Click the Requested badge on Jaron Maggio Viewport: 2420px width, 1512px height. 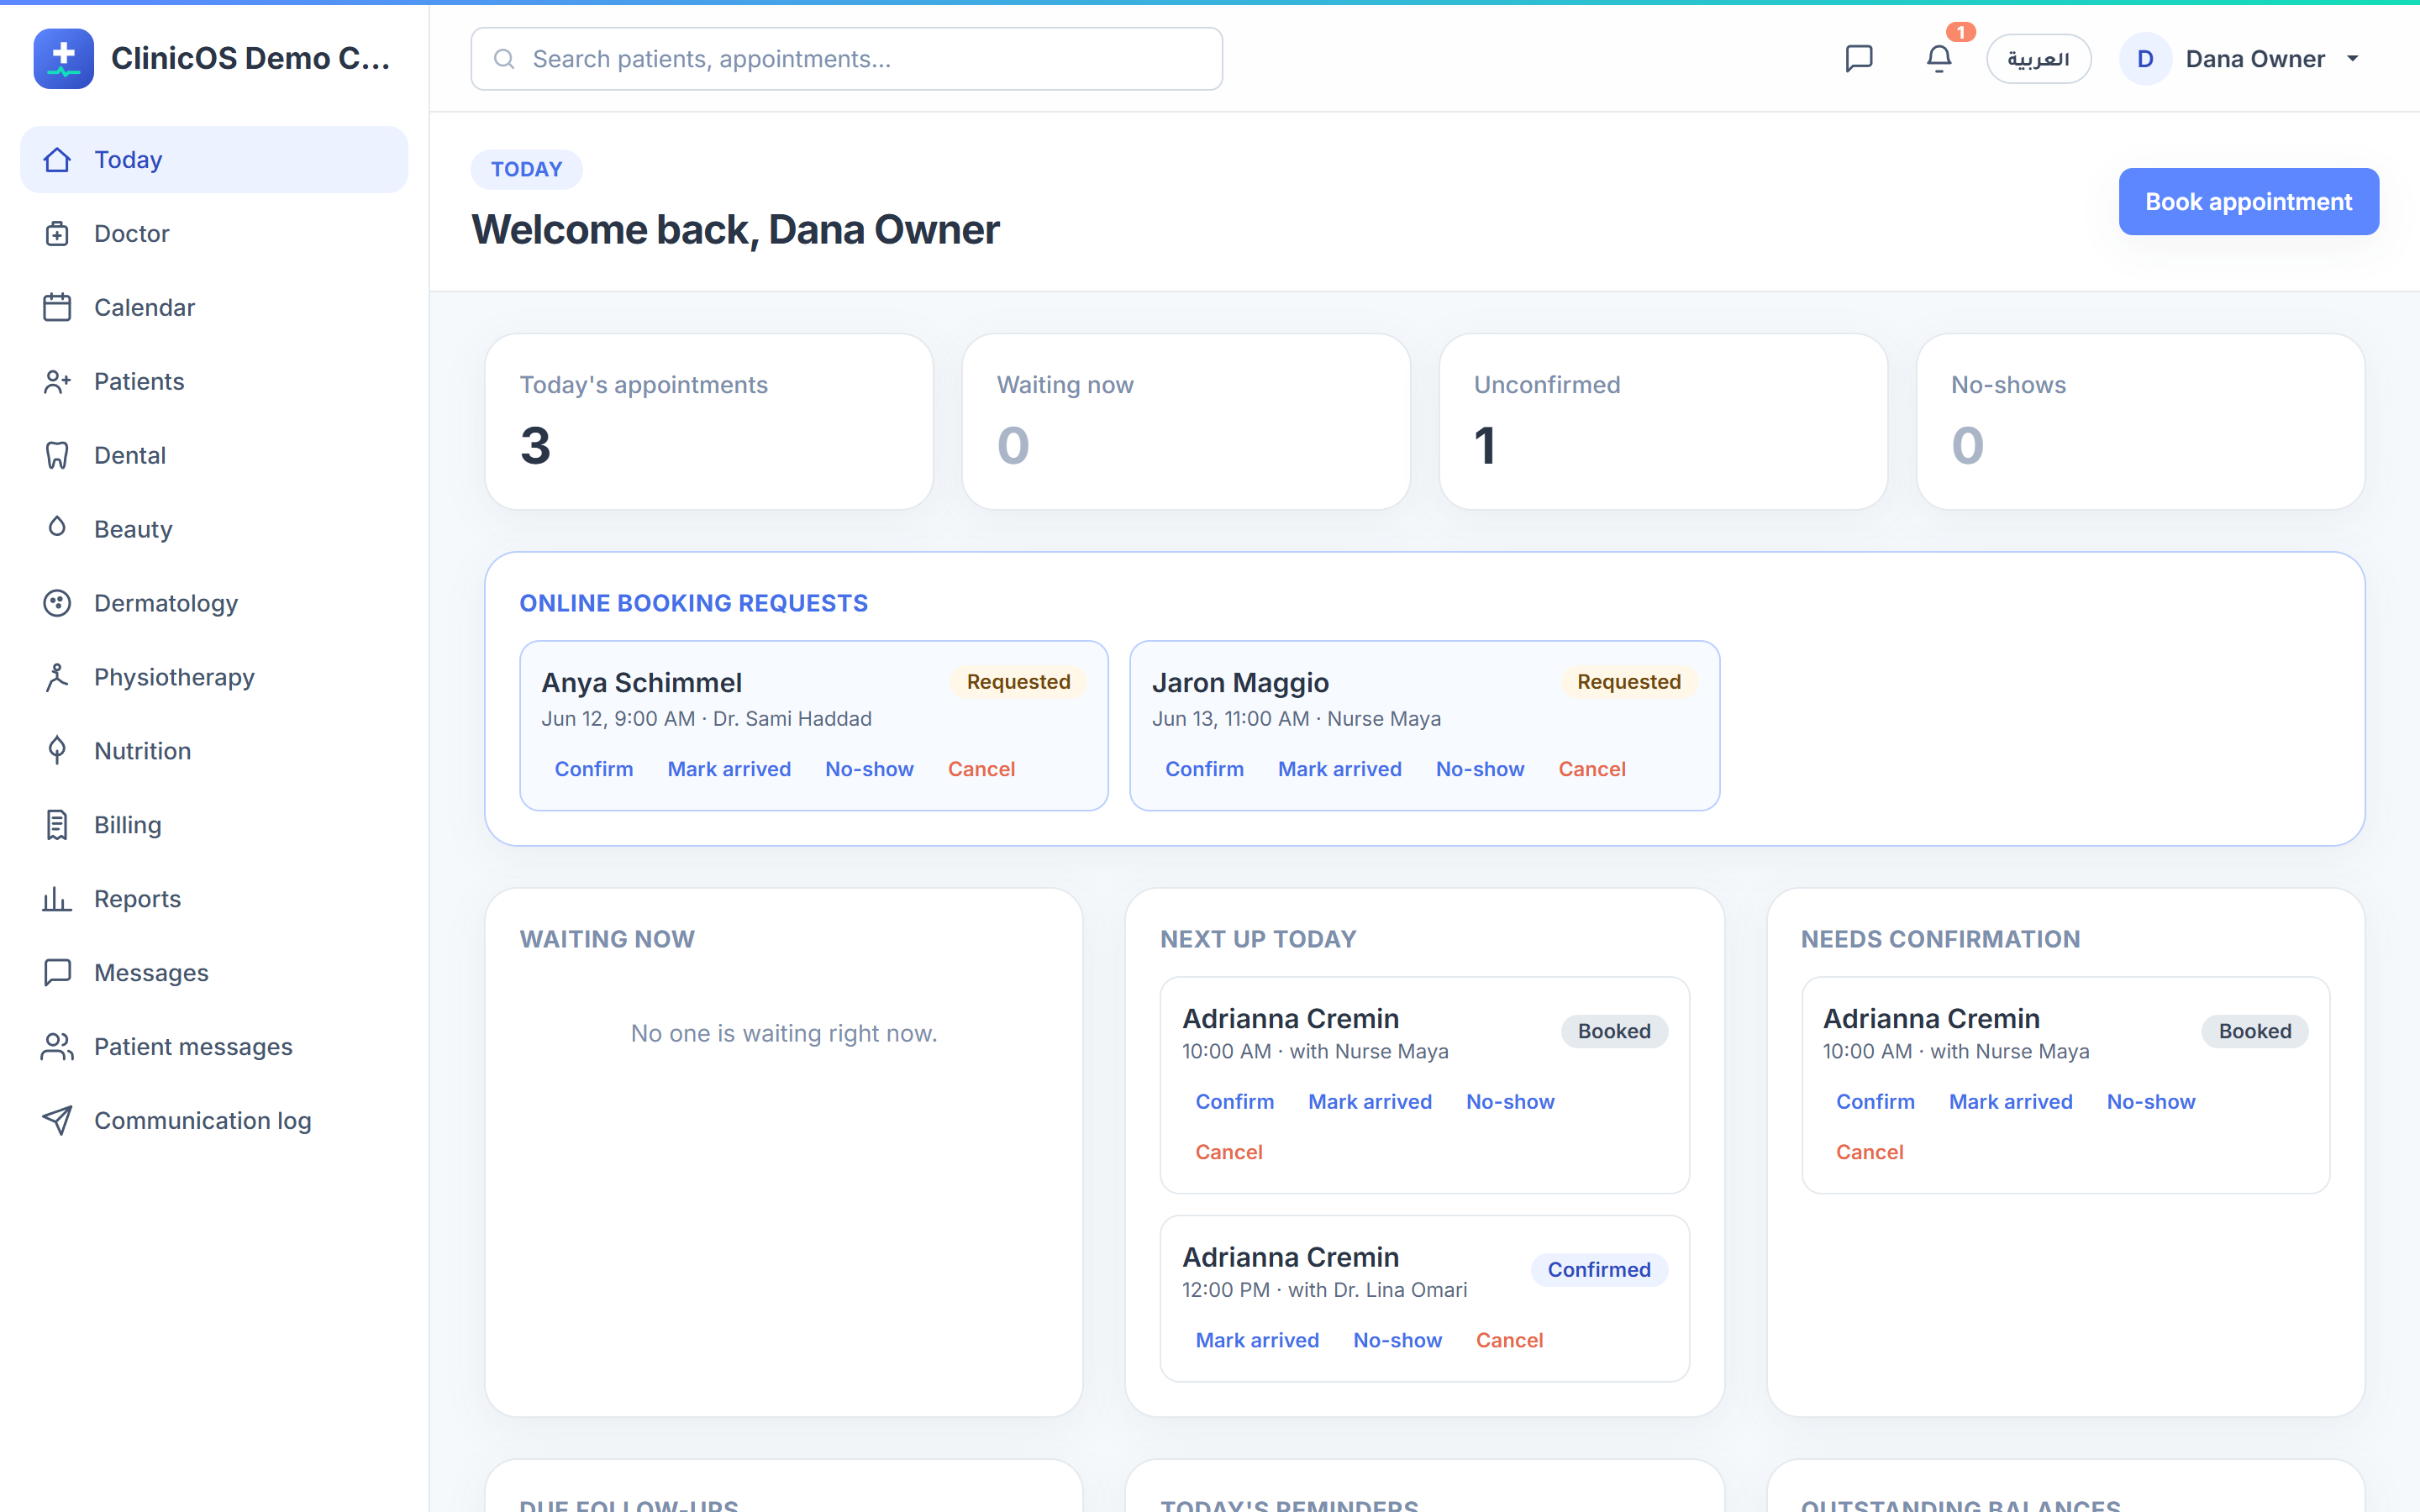pyautogui.click(x=1628, y=682)
